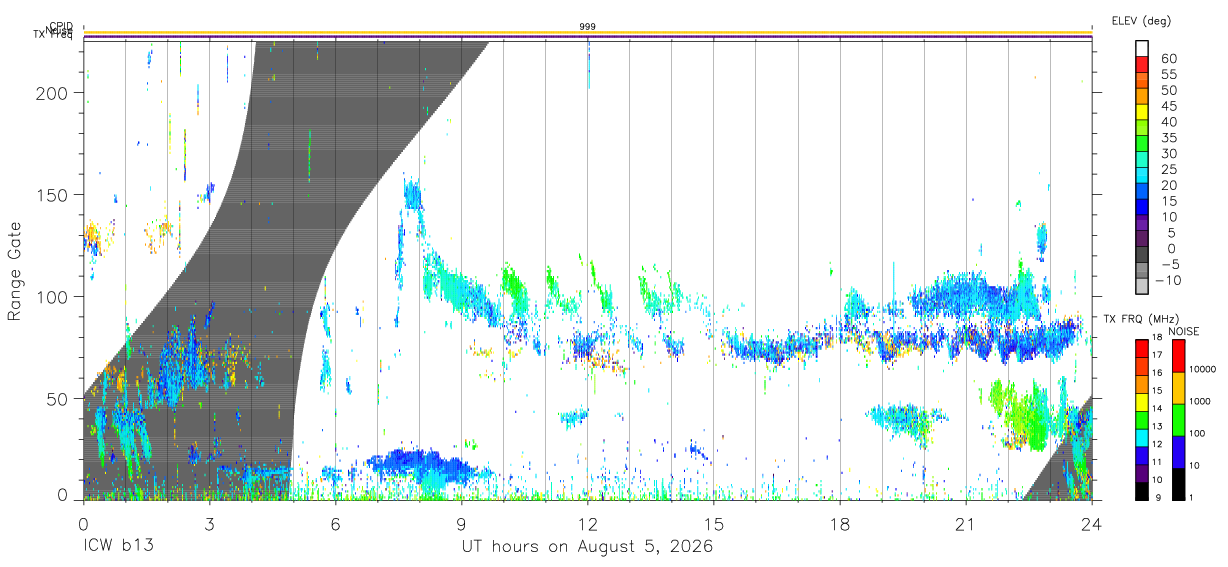The width and height of the screenshot is (1228, 567).
Task: Click the 45 label on ELEV scale
Action: pyautogui.click(x=1168, y=107)
